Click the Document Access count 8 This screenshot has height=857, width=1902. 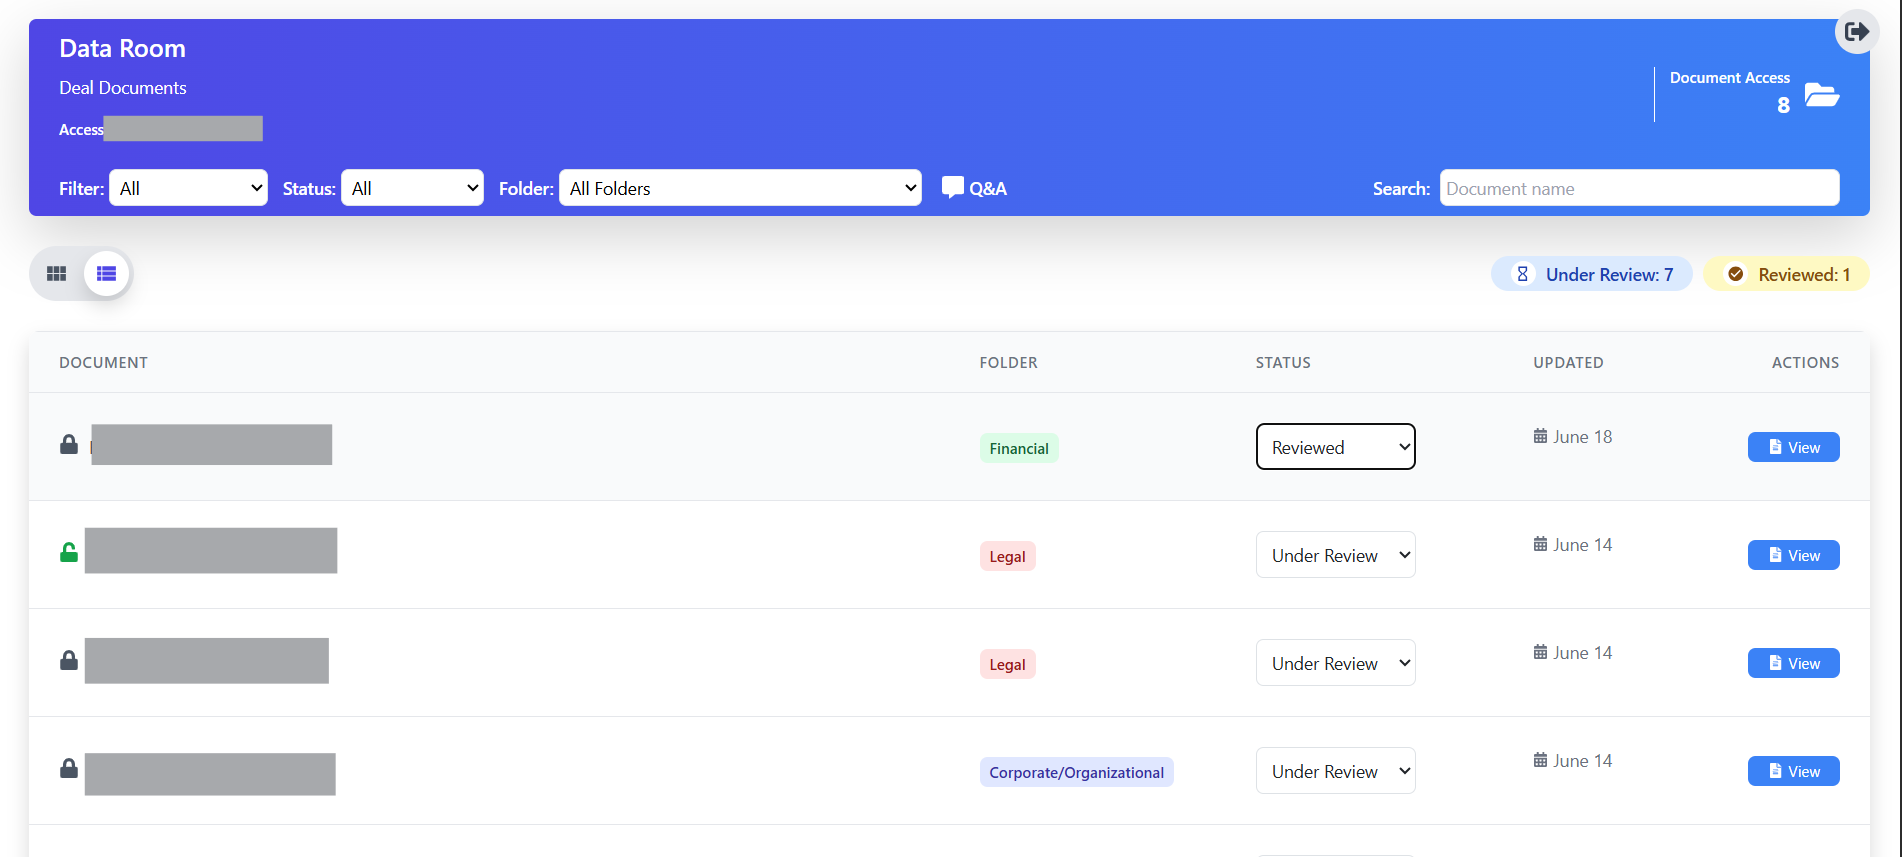tap(1783, 105)
